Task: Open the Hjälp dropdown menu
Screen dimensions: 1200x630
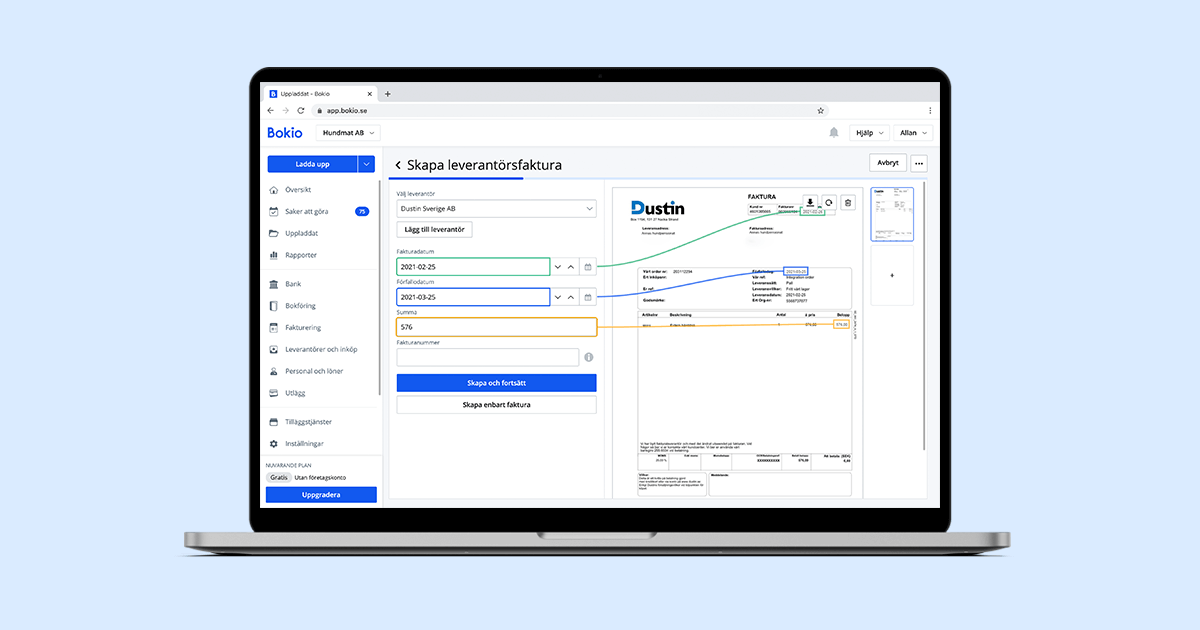Action: (867, 133)
